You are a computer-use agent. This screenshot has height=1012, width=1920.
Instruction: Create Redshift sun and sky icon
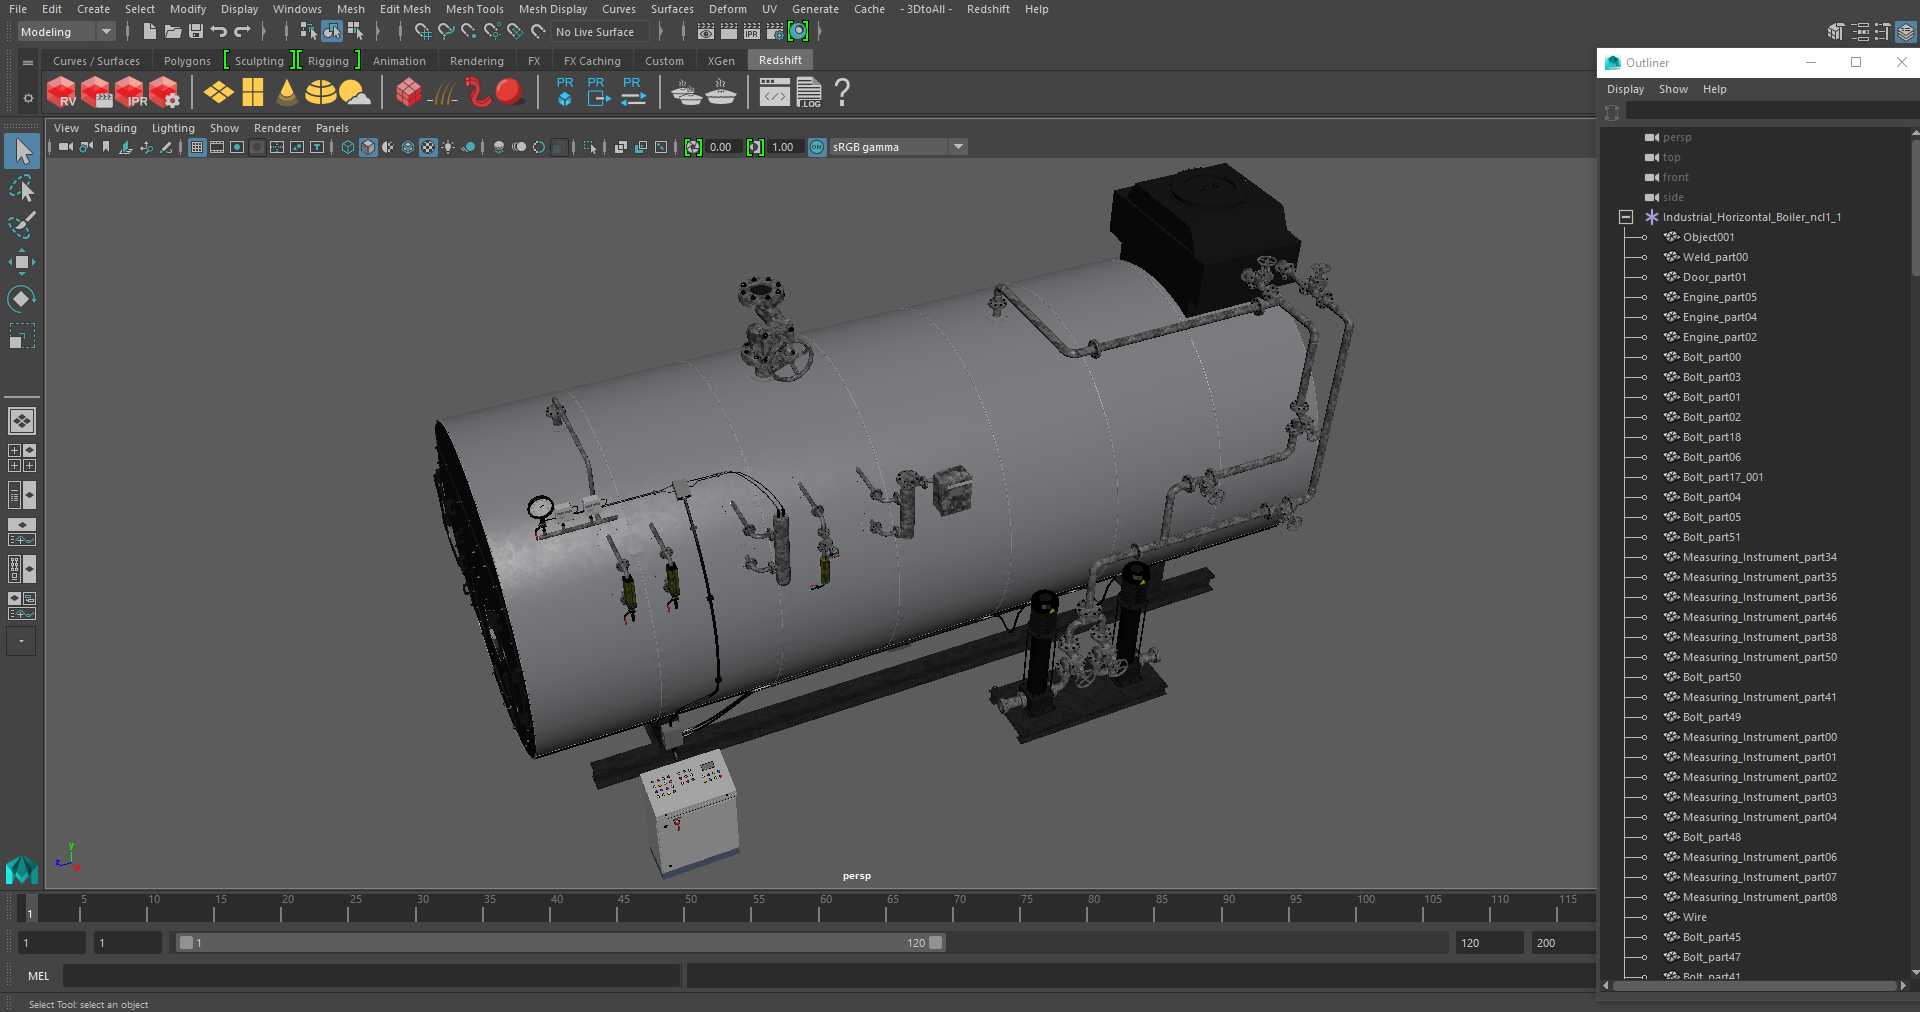(354, 93)
